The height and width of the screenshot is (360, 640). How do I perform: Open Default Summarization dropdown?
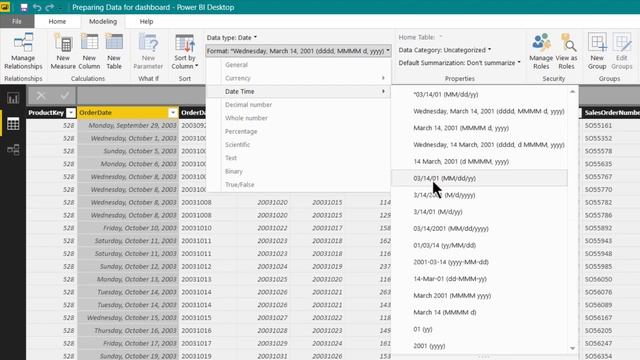(x=460, y=63)
